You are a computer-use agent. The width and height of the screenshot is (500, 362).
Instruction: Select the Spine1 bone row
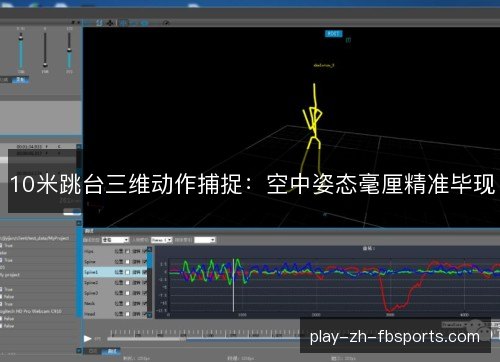pos(115,272)
